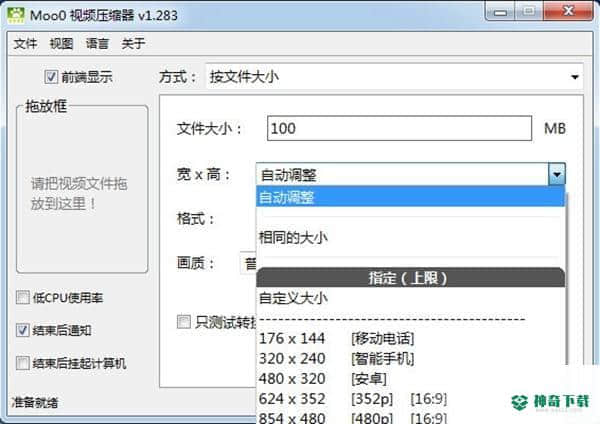
Task: Select 854 x 480 [480p] resolution
Action: pos(410,417)
